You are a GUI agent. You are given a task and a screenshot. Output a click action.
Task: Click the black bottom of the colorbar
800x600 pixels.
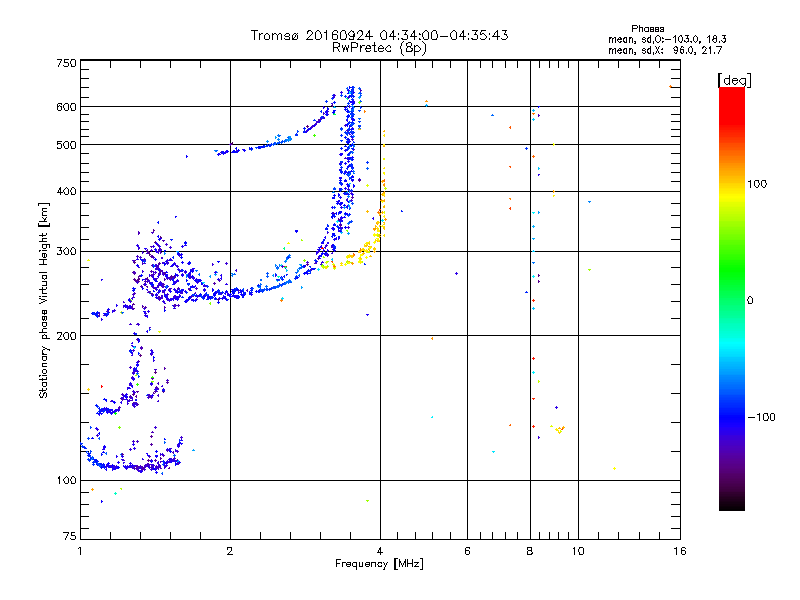click(732, 505)
